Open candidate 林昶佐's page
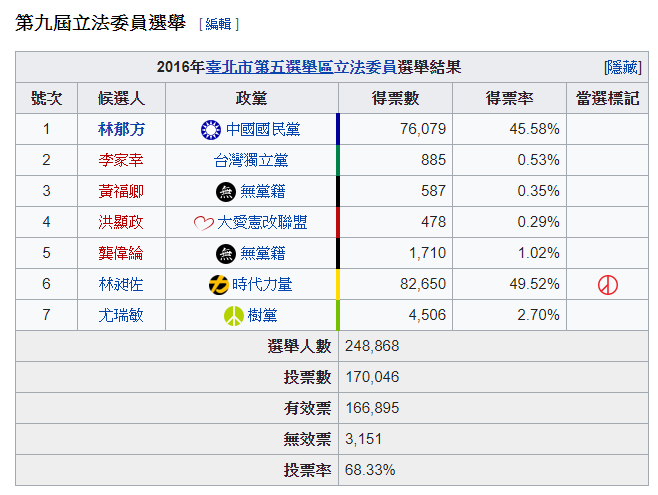The height and width of the screenshot is (495, 658). 121,284
